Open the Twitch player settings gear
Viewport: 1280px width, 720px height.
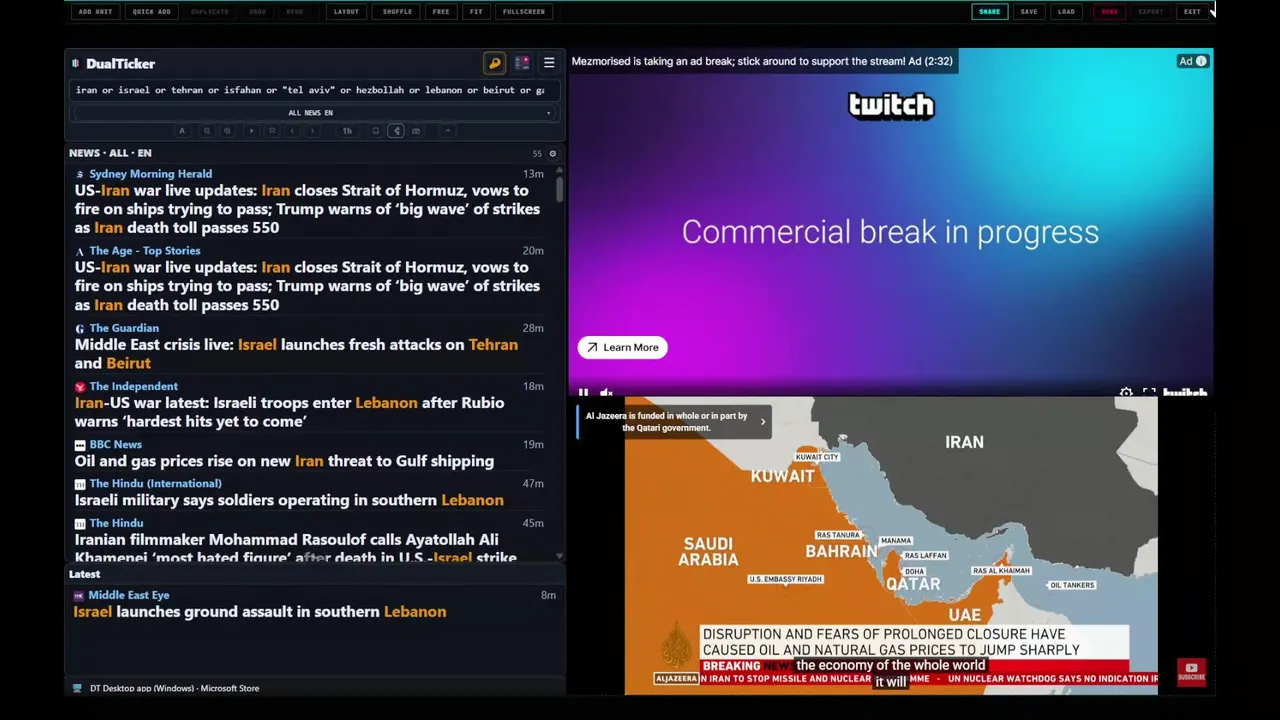click(x=1126, y=393)
